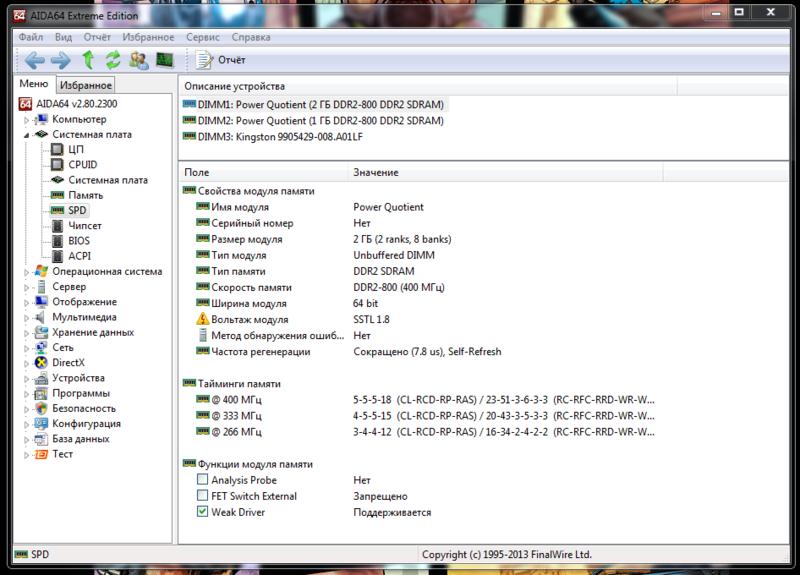
Task: Expand the Операционная система node
Action: click(x=27, y=272)
